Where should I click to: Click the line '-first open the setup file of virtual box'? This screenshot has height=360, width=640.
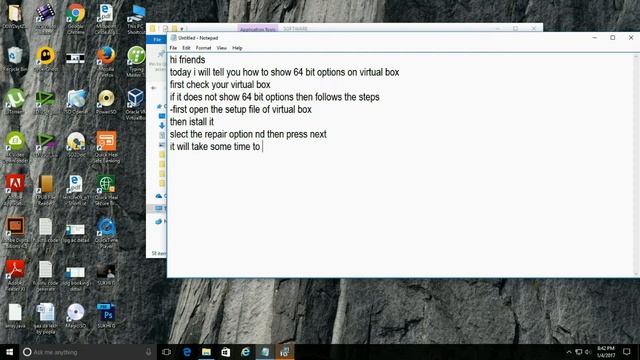[x=241, y=109]
